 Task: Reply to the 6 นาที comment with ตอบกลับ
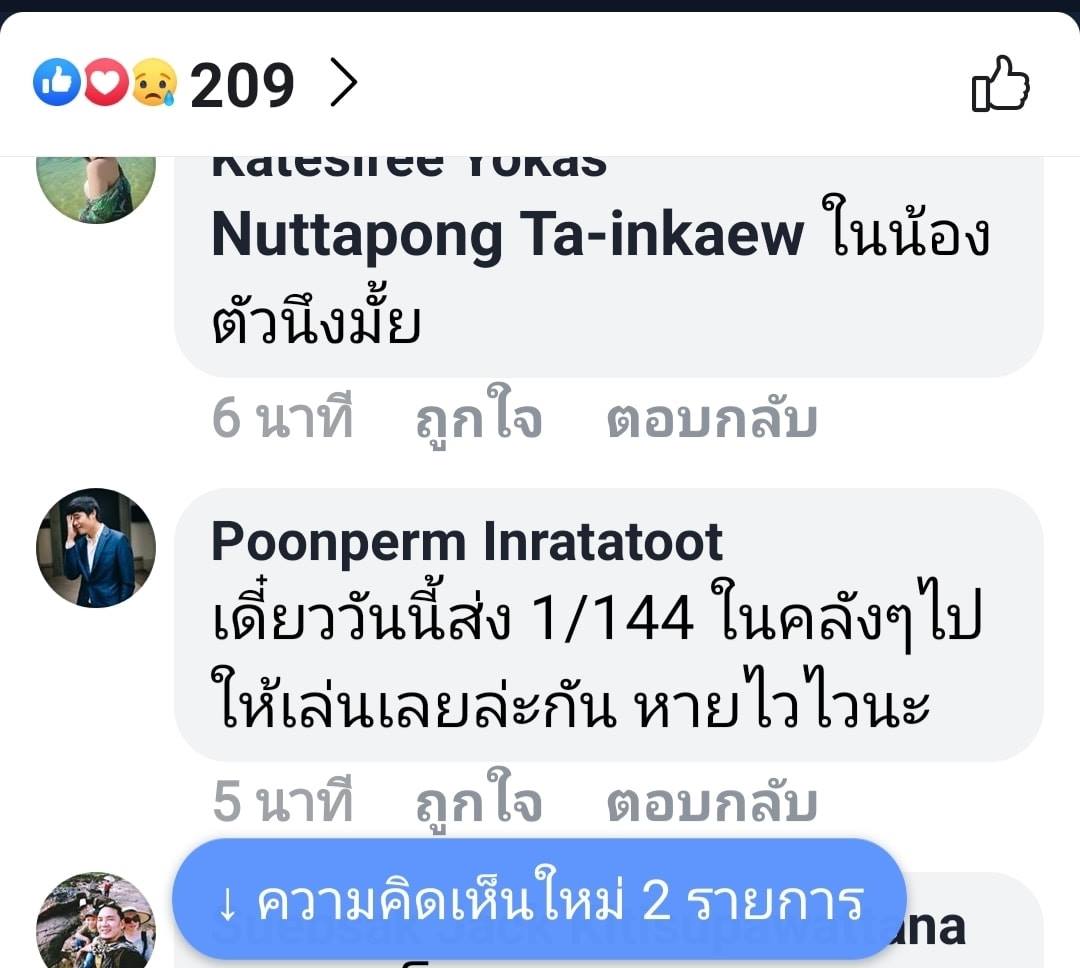click(712, 418)
